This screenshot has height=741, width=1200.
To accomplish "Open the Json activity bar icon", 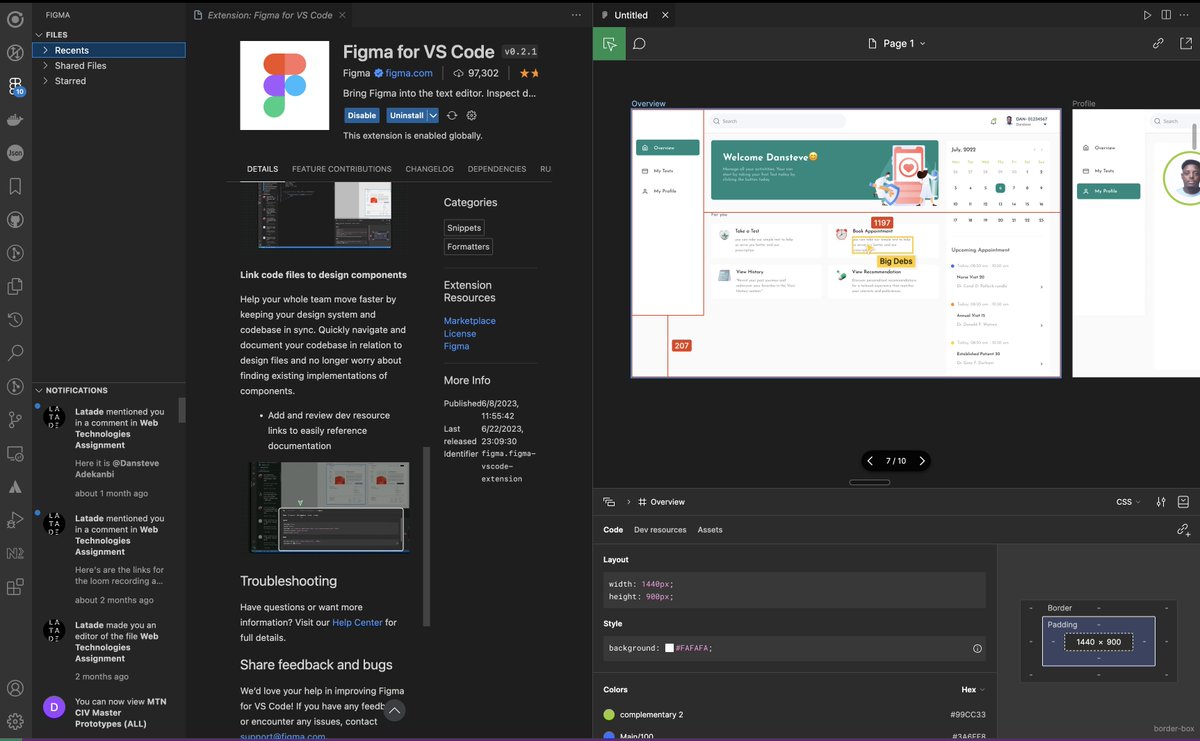I will click(x=15, y=153).
